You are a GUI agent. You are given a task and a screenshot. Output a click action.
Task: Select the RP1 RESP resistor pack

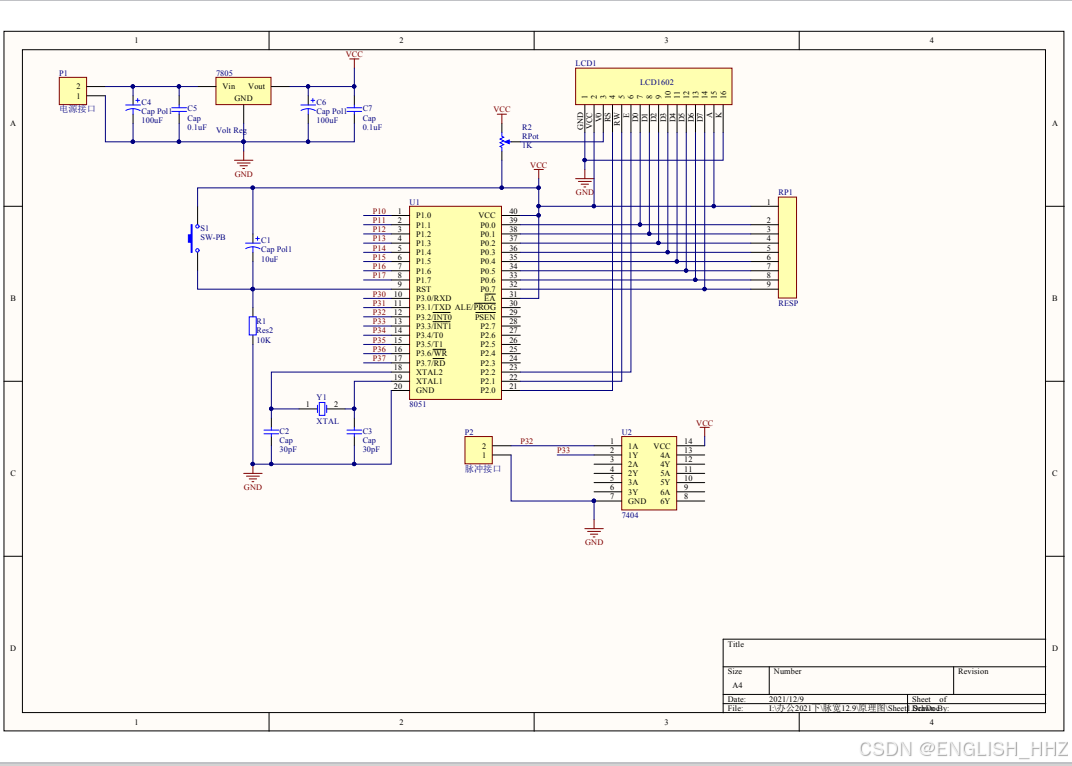coord(788,248)
